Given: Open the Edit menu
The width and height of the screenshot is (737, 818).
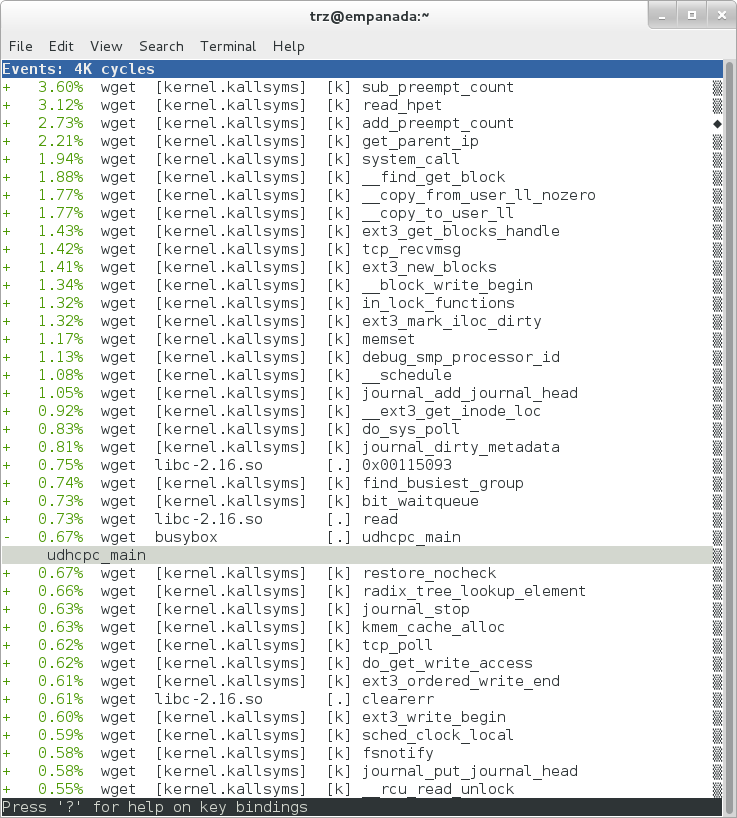Looking at the screenshot, I should pos(61,46).
